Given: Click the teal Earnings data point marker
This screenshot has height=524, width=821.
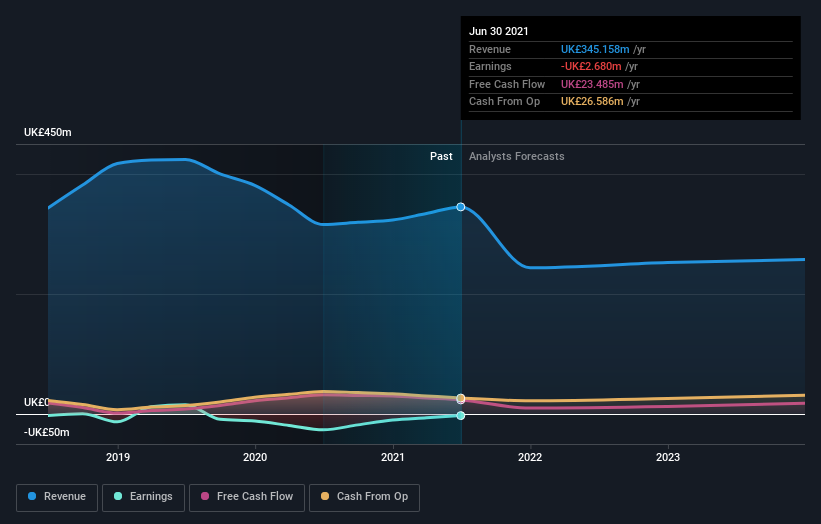Looking at the screenshot, I should pos(461,416).
